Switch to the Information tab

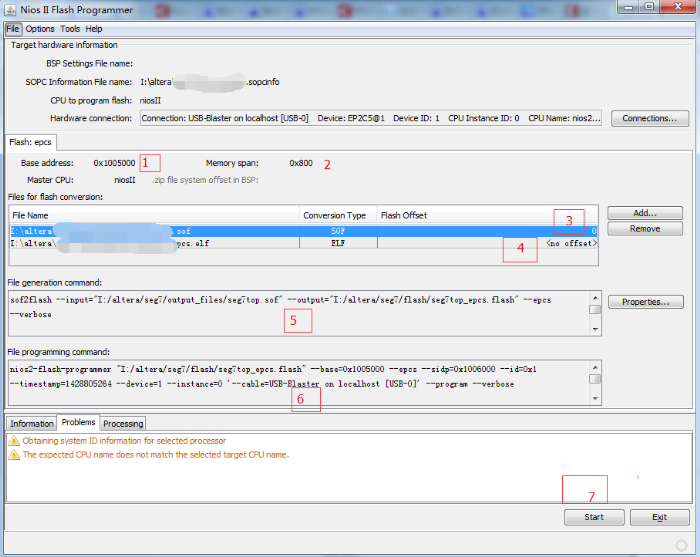pos(32,424)
